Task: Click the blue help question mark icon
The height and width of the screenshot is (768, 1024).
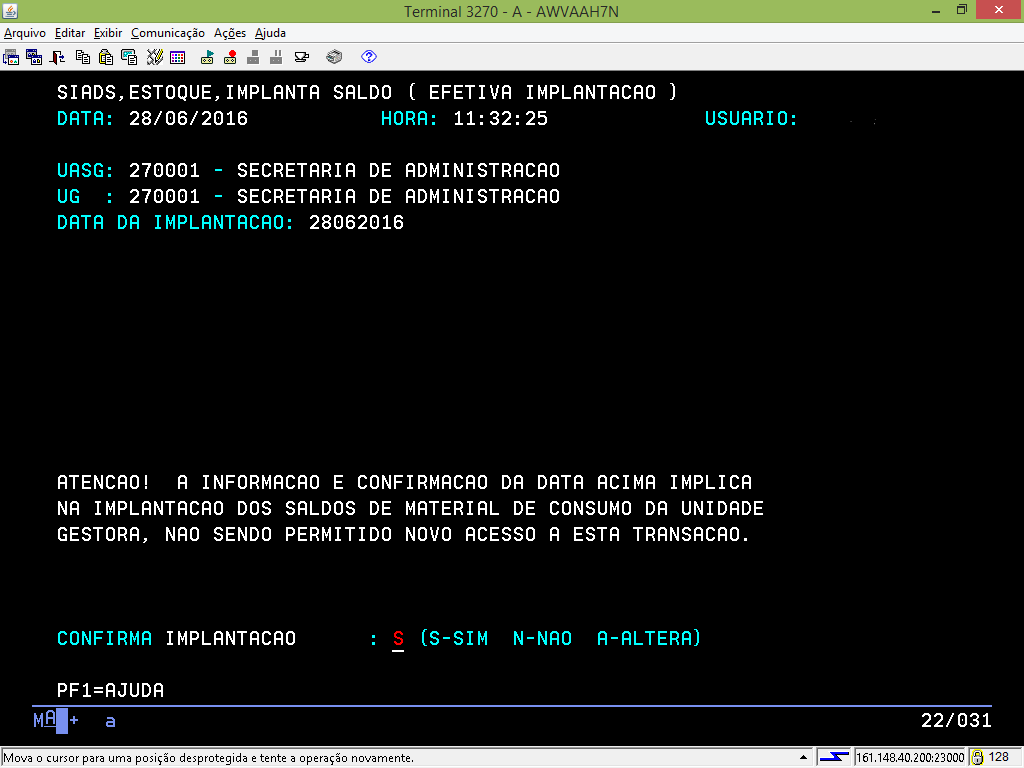Action: point(369,57)
